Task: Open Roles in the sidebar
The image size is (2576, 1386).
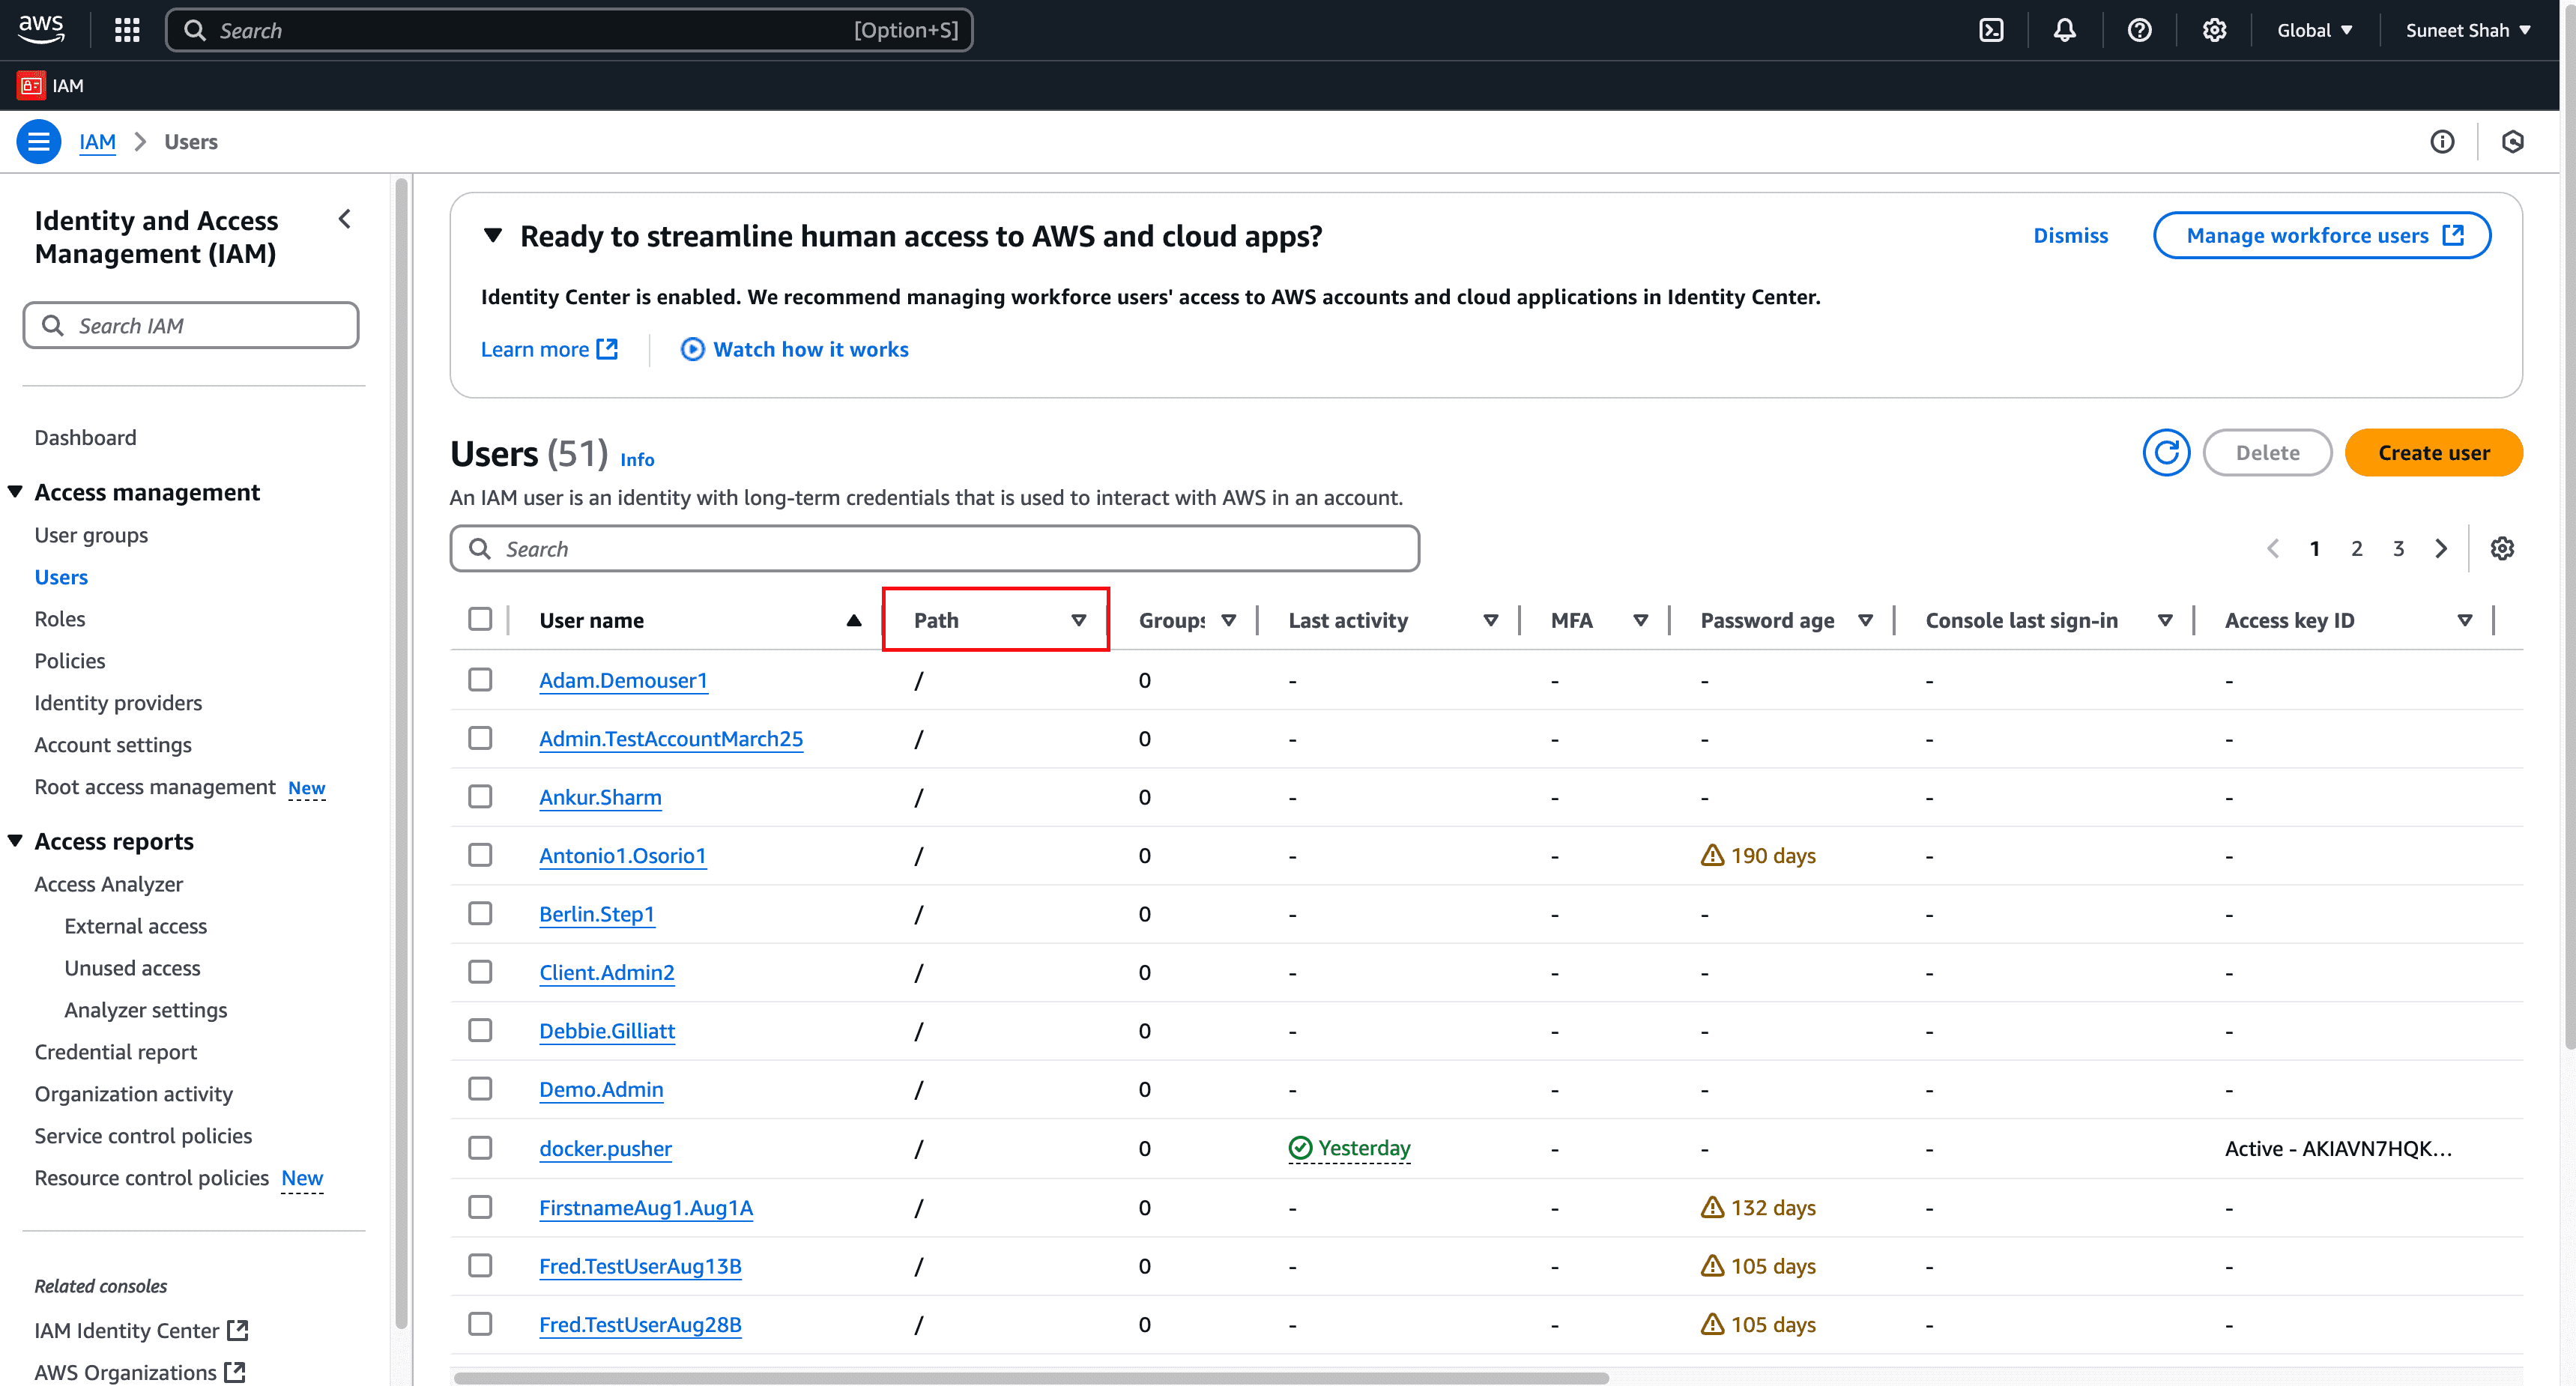Action: [60, 619]
